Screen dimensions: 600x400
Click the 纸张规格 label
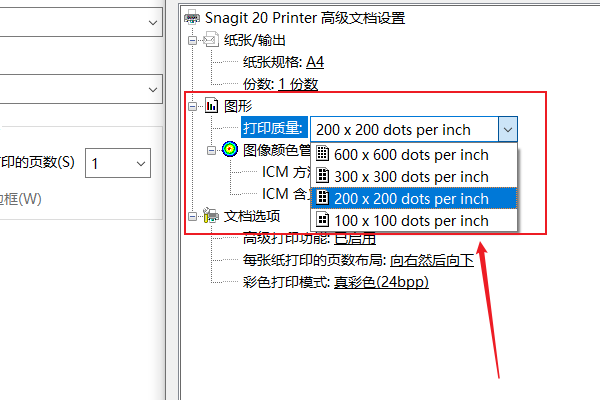tap(273, 62)
